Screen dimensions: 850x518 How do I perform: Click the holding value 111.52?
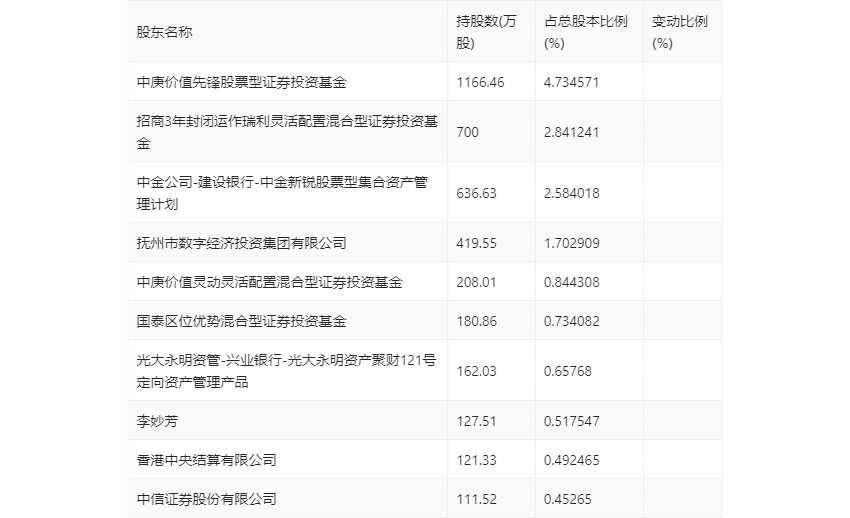coord(476,499)
